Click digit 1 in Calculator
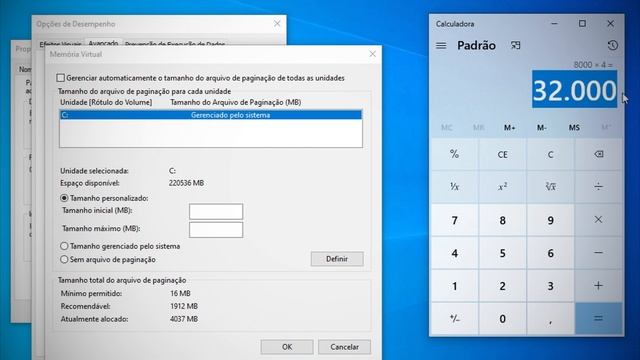This screenshot has width=640, height=360. (454, 286)
